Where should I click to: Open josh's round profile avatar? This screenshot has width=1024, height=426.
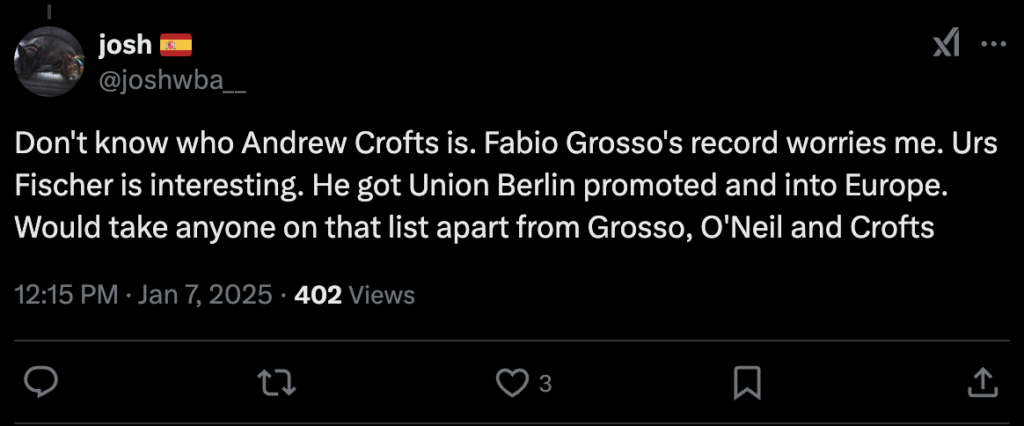click(49, 62)
